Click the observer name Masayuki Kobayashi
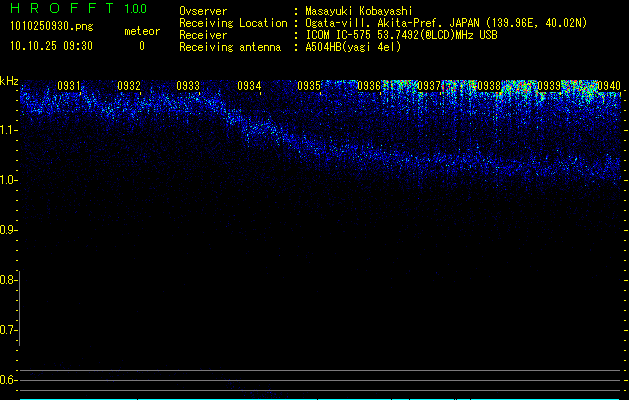 tap(359, 11)
